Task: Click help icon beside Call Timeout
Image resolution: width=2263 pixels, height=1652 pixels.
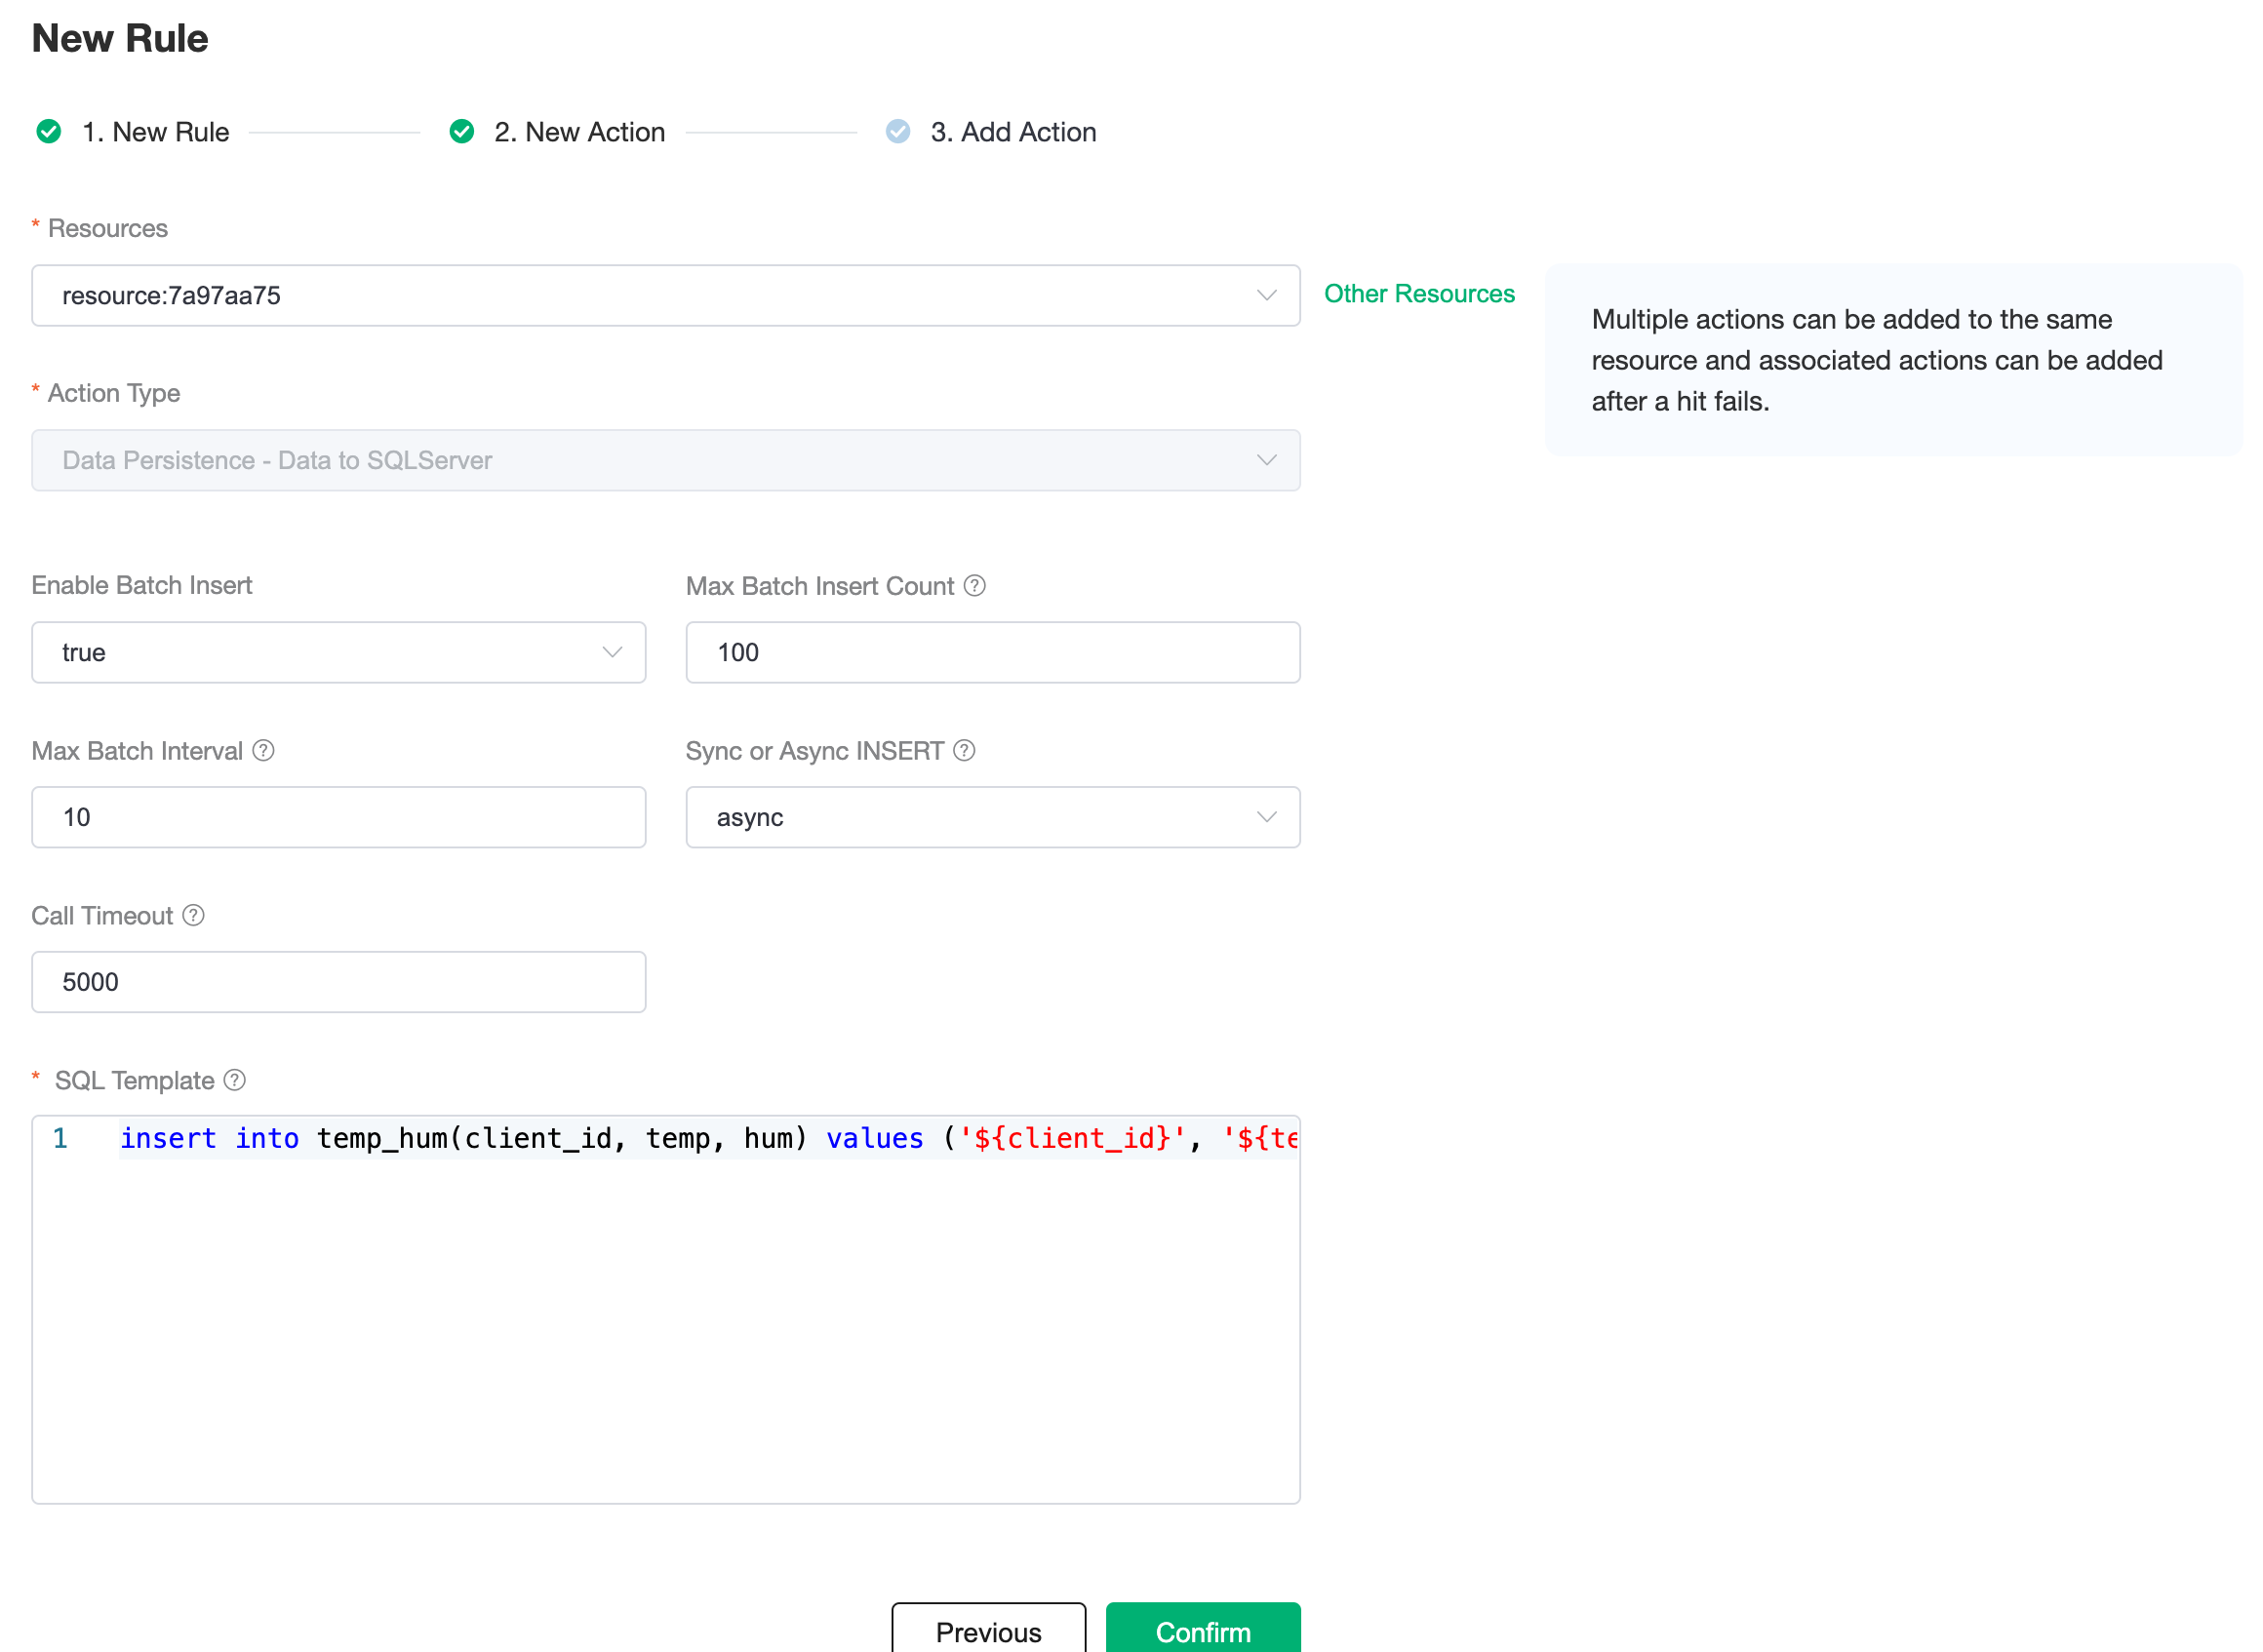Action: coord(194,915)
